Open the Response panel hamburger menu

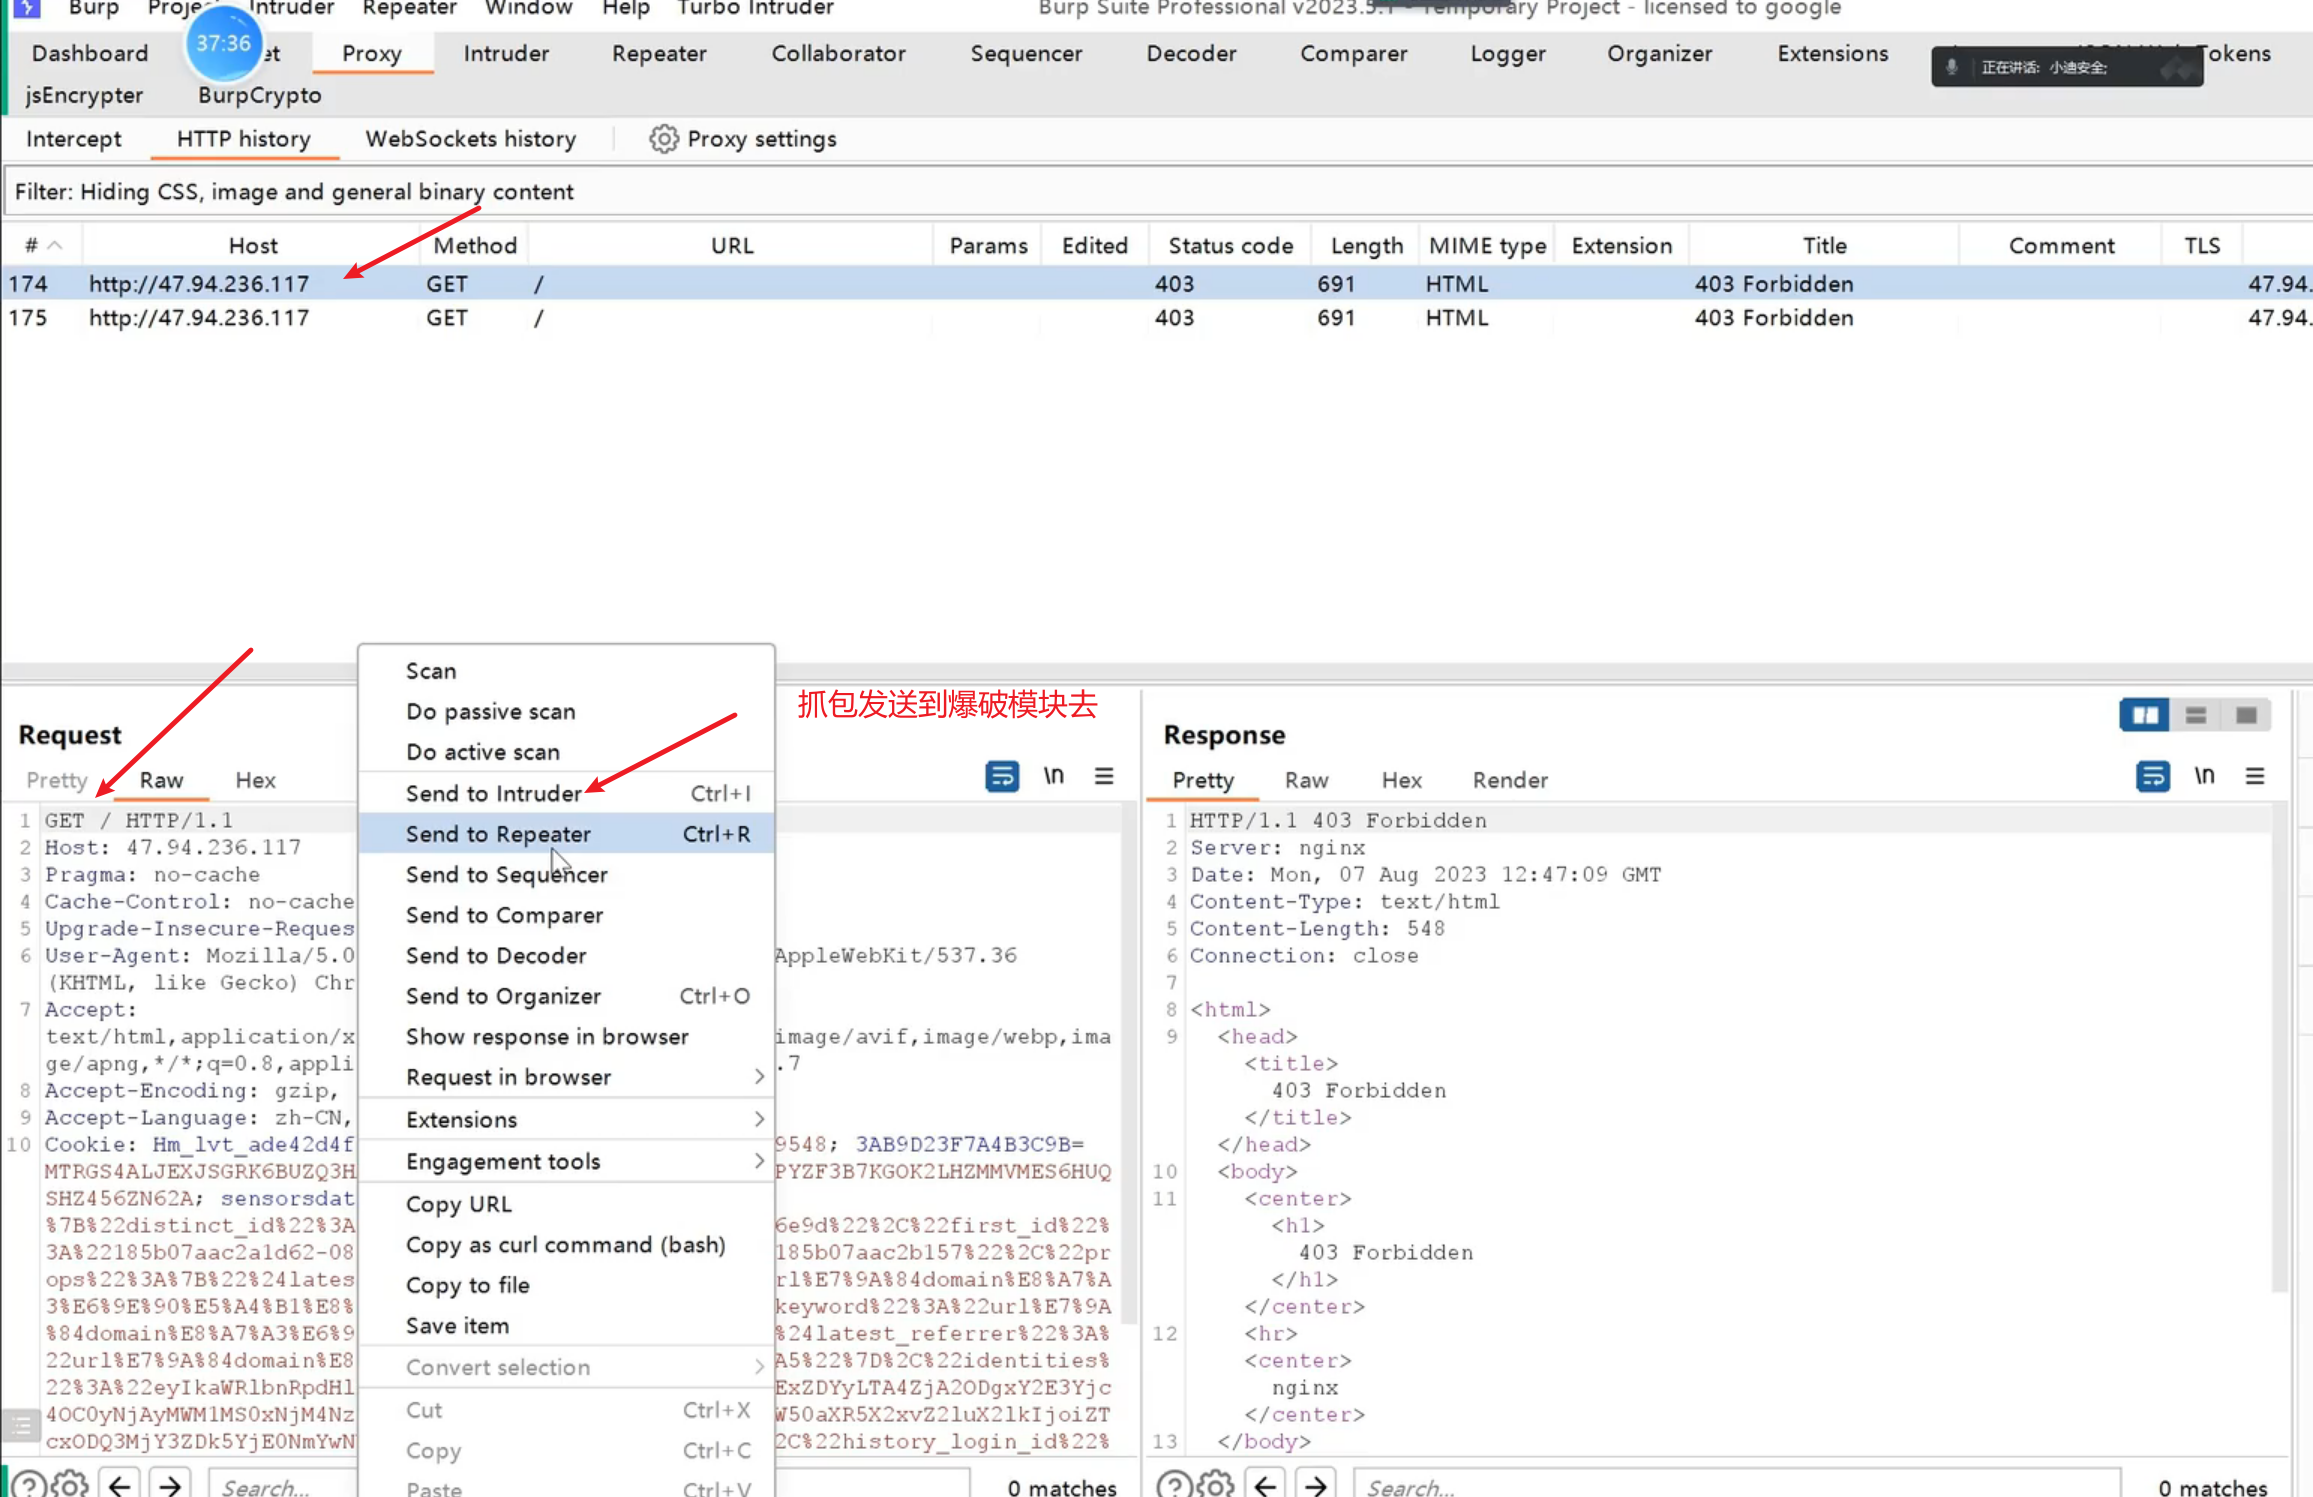(x=2255, y=776)
